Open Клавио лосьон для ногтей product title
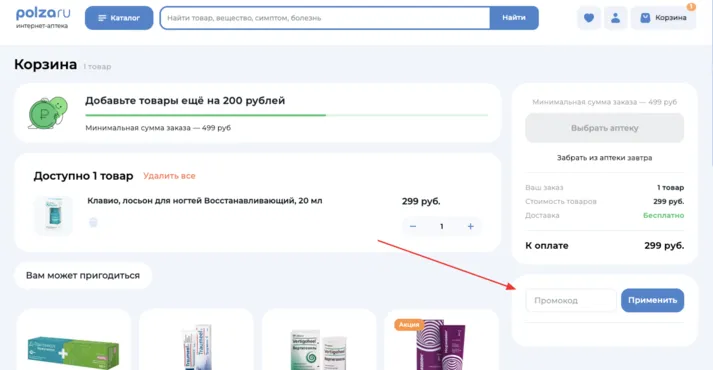Screen dimensions: 713x370 205,200
